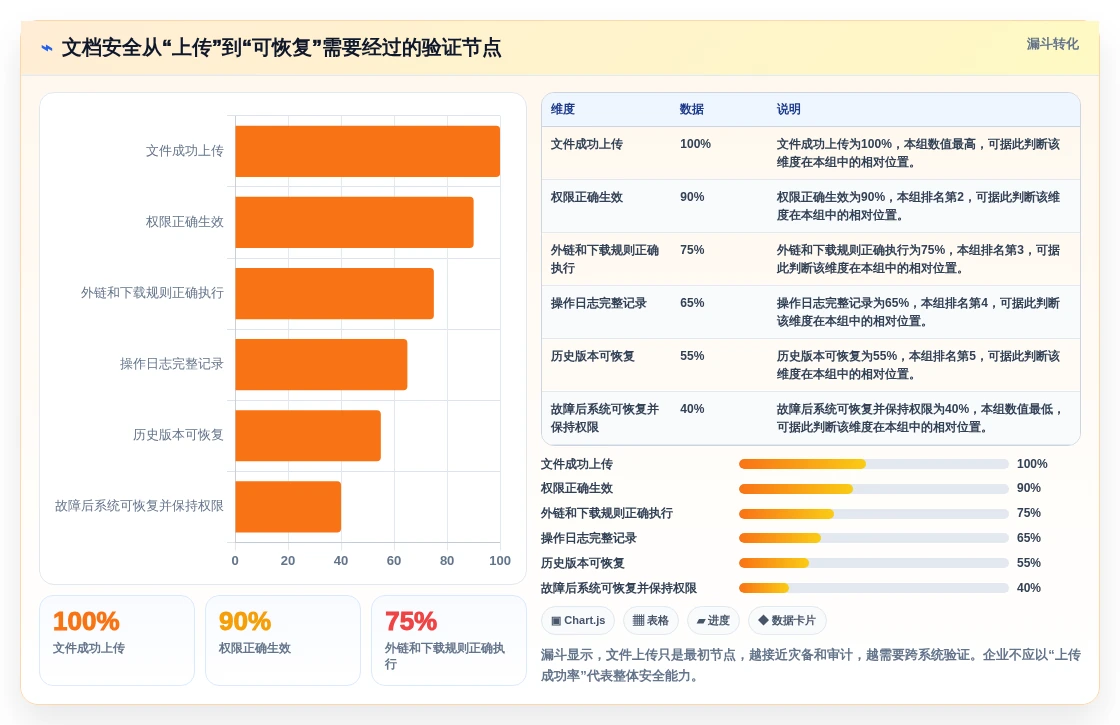Image resolution: width=1120 pixels, height=725 pixels.
Task: Click the page title heading text
Action: pyautogui.click(x=281, y=48)
